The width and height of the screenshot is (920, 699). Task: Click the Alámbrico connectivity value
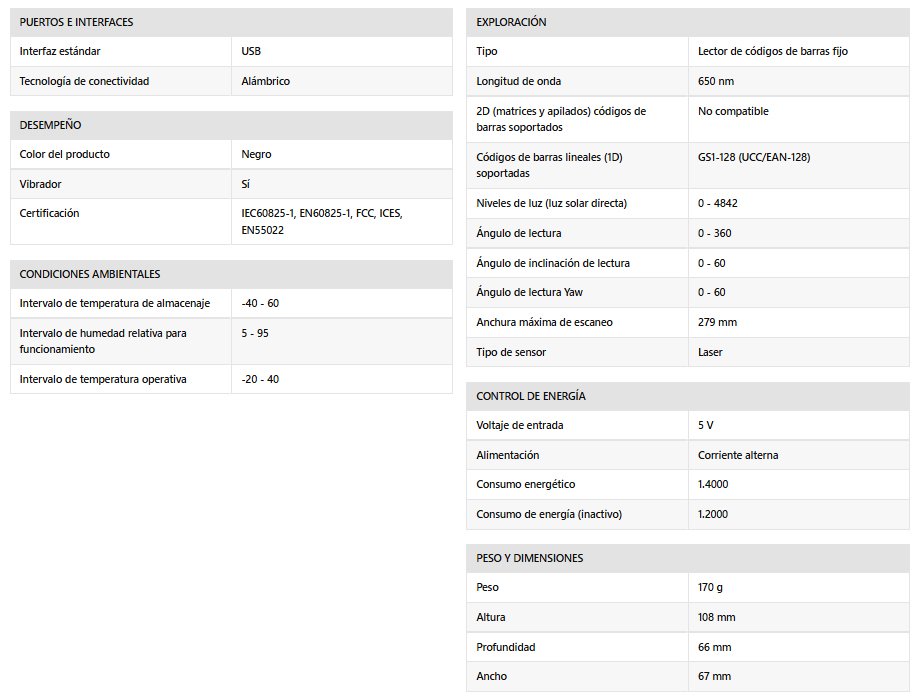coord(266,81)
